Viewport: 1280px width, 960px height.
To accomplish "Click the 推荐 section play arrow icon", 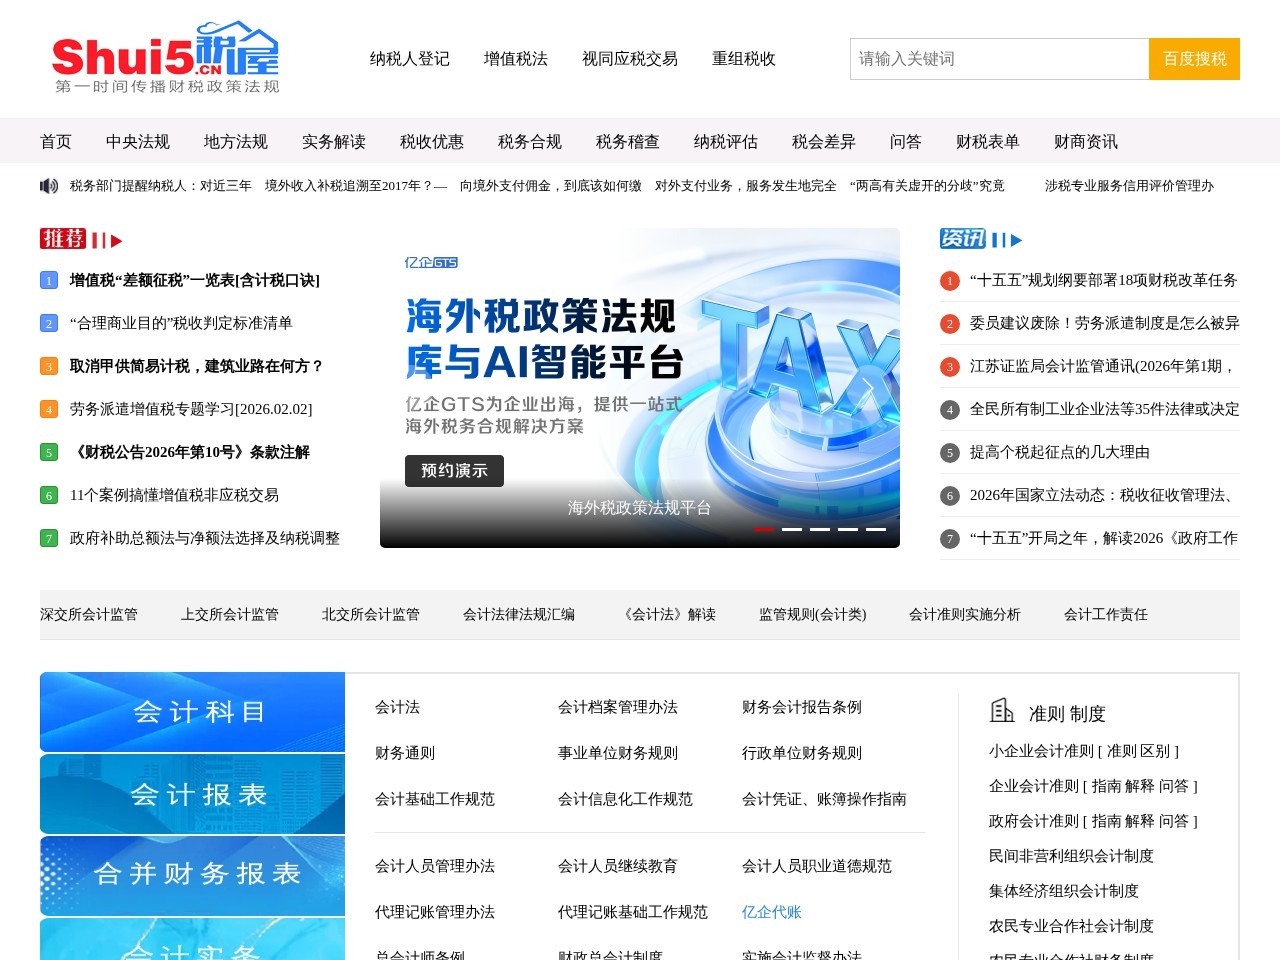I will click(116, 241).
